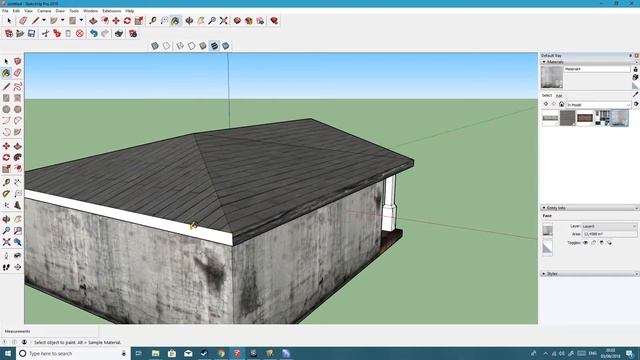Open the shape tools dropdown arrow
Image resolution: width=640 pixels, height=360 pixels.
click(x=81, y=20)
